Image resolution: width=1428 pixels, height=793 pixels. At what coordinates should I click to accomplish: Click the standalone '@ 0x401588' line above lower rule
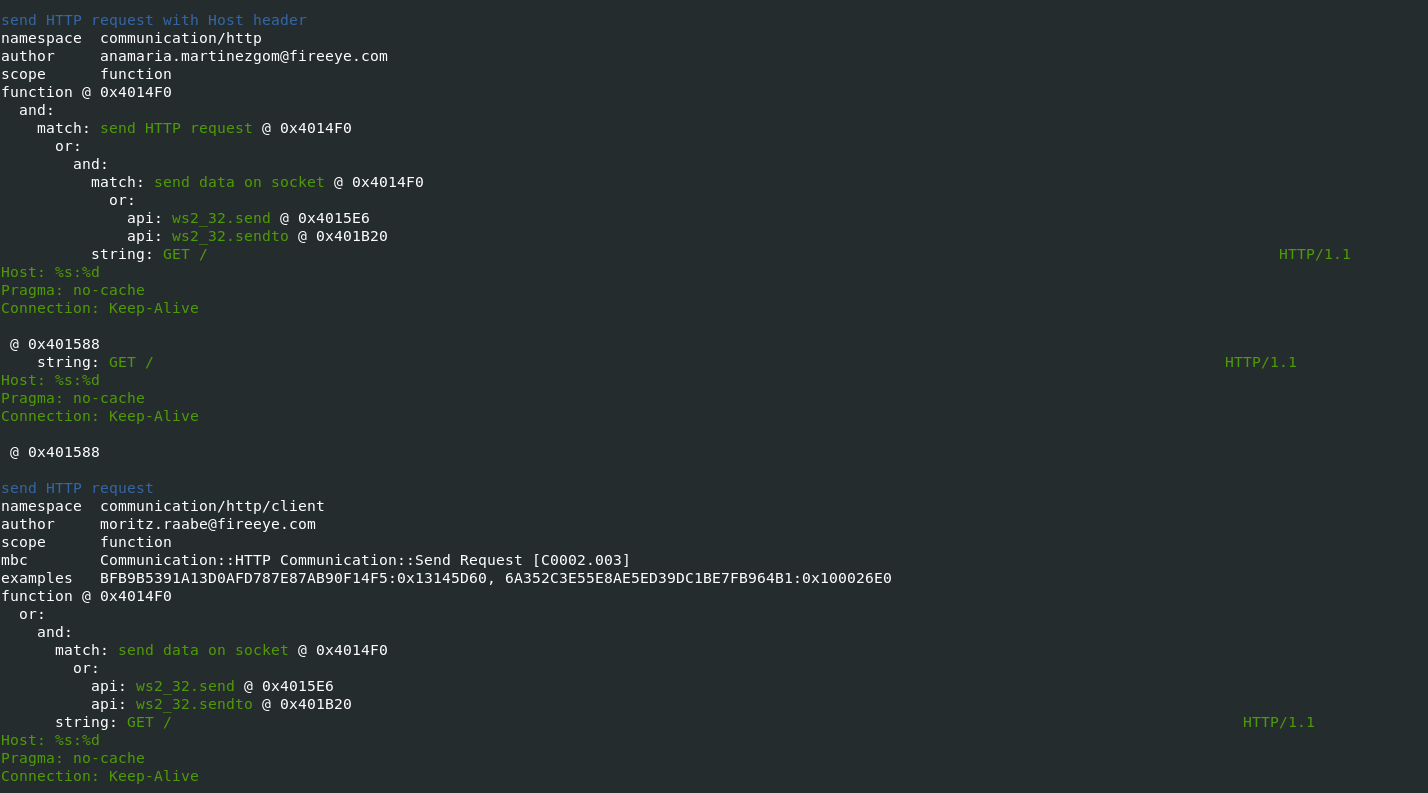pyautogui.click(x=55, y=452)
